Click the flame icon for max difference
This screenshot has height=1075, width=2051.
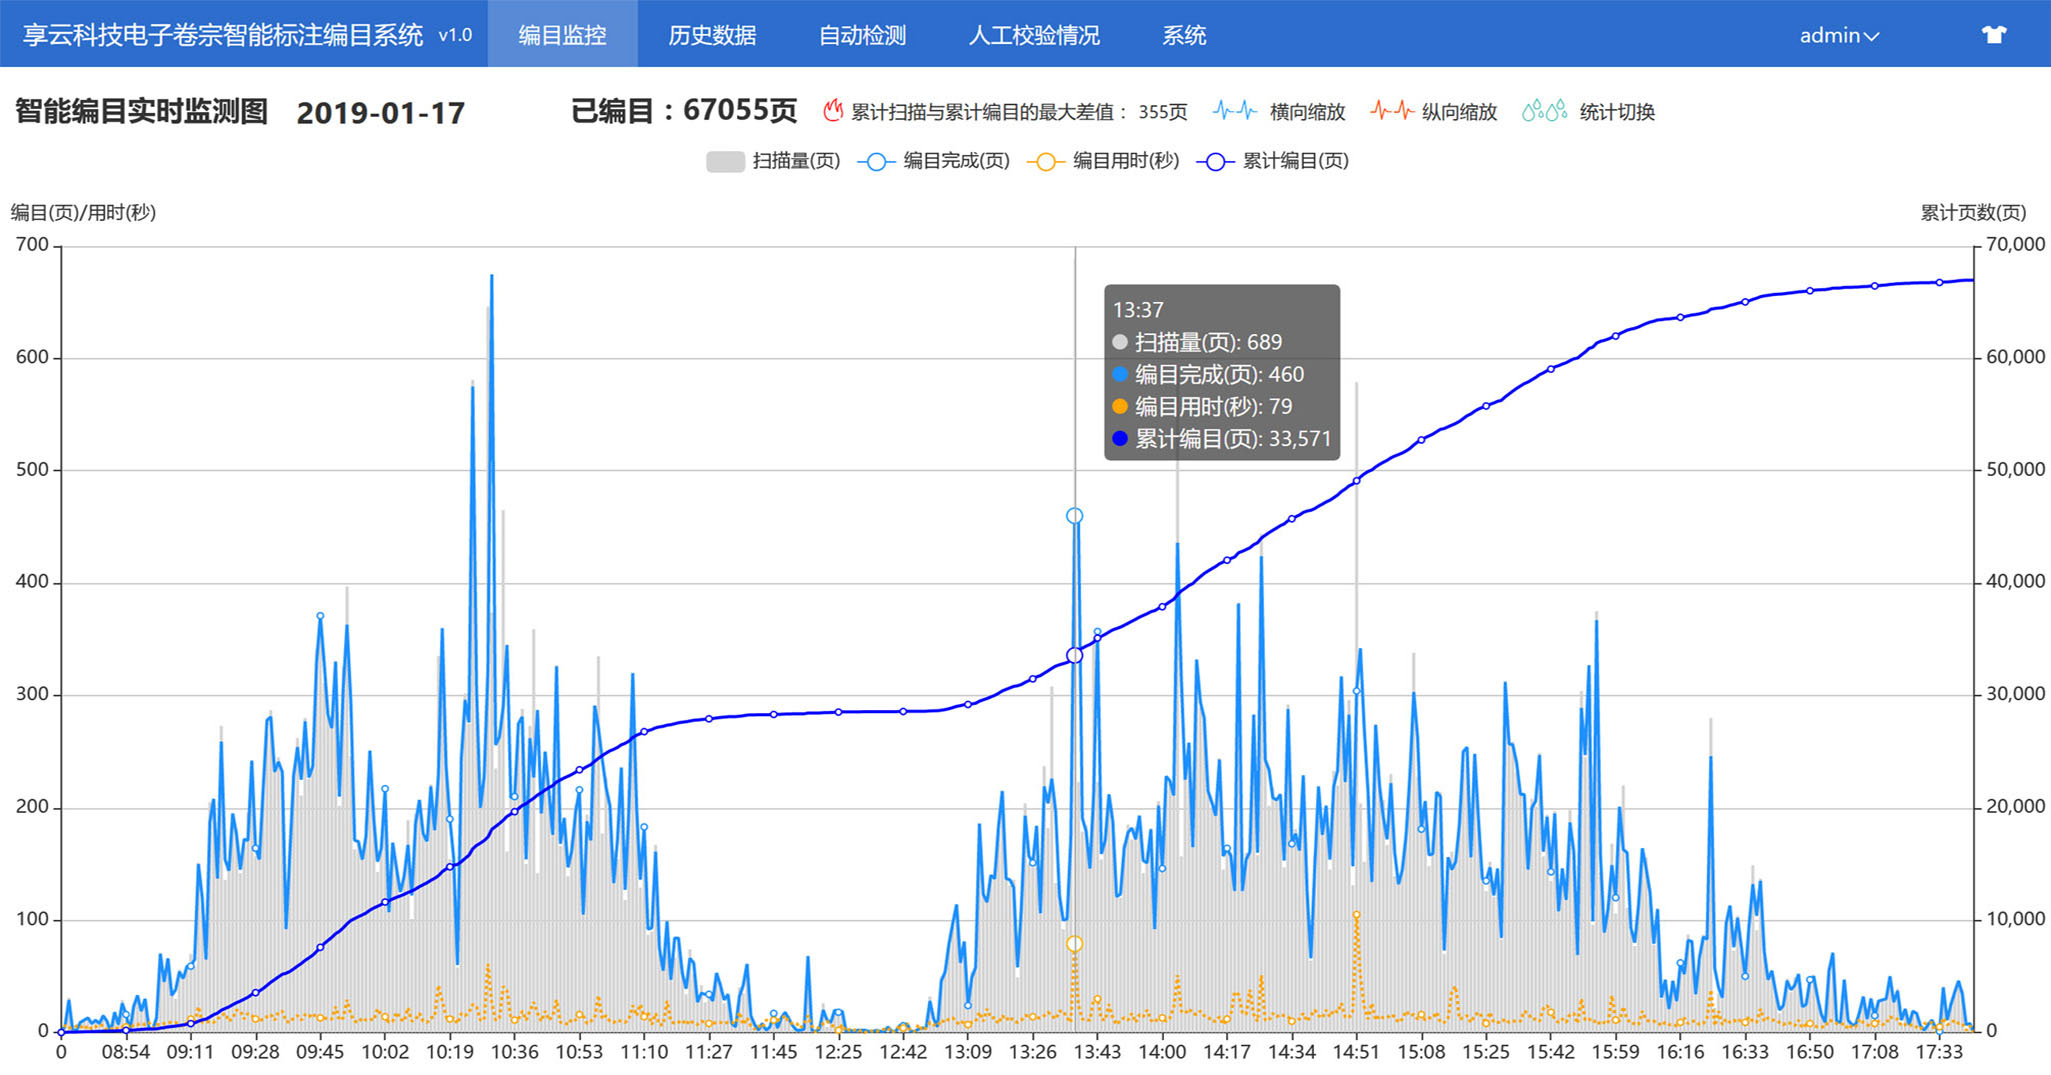[833, 111]
